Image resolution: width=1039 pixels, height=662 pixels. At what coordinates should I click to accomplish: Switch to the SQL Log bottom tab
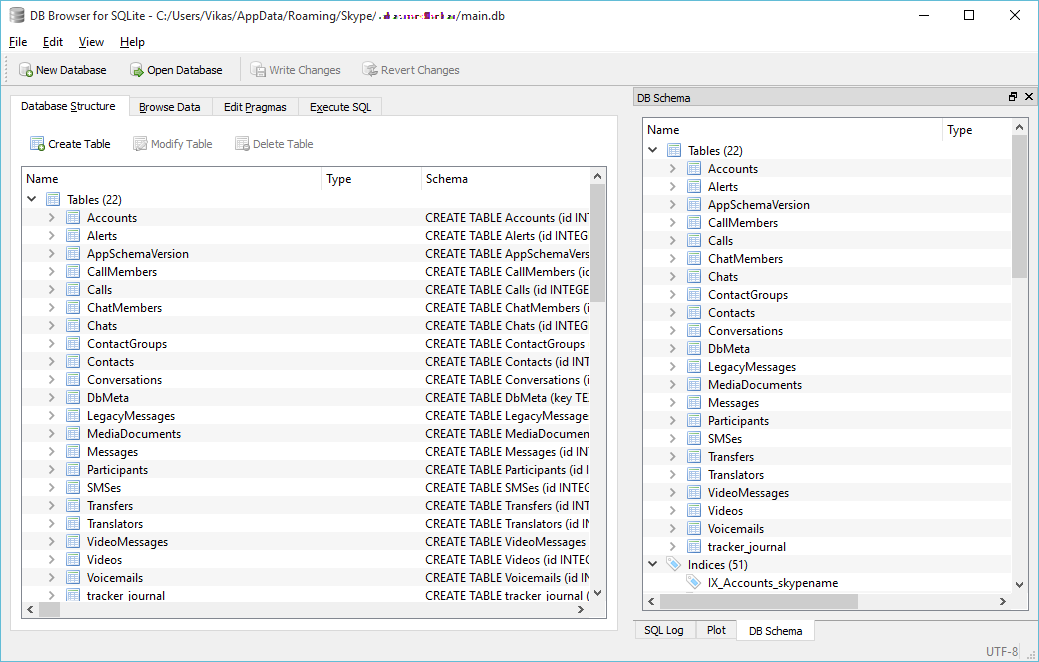pos(664,630)
